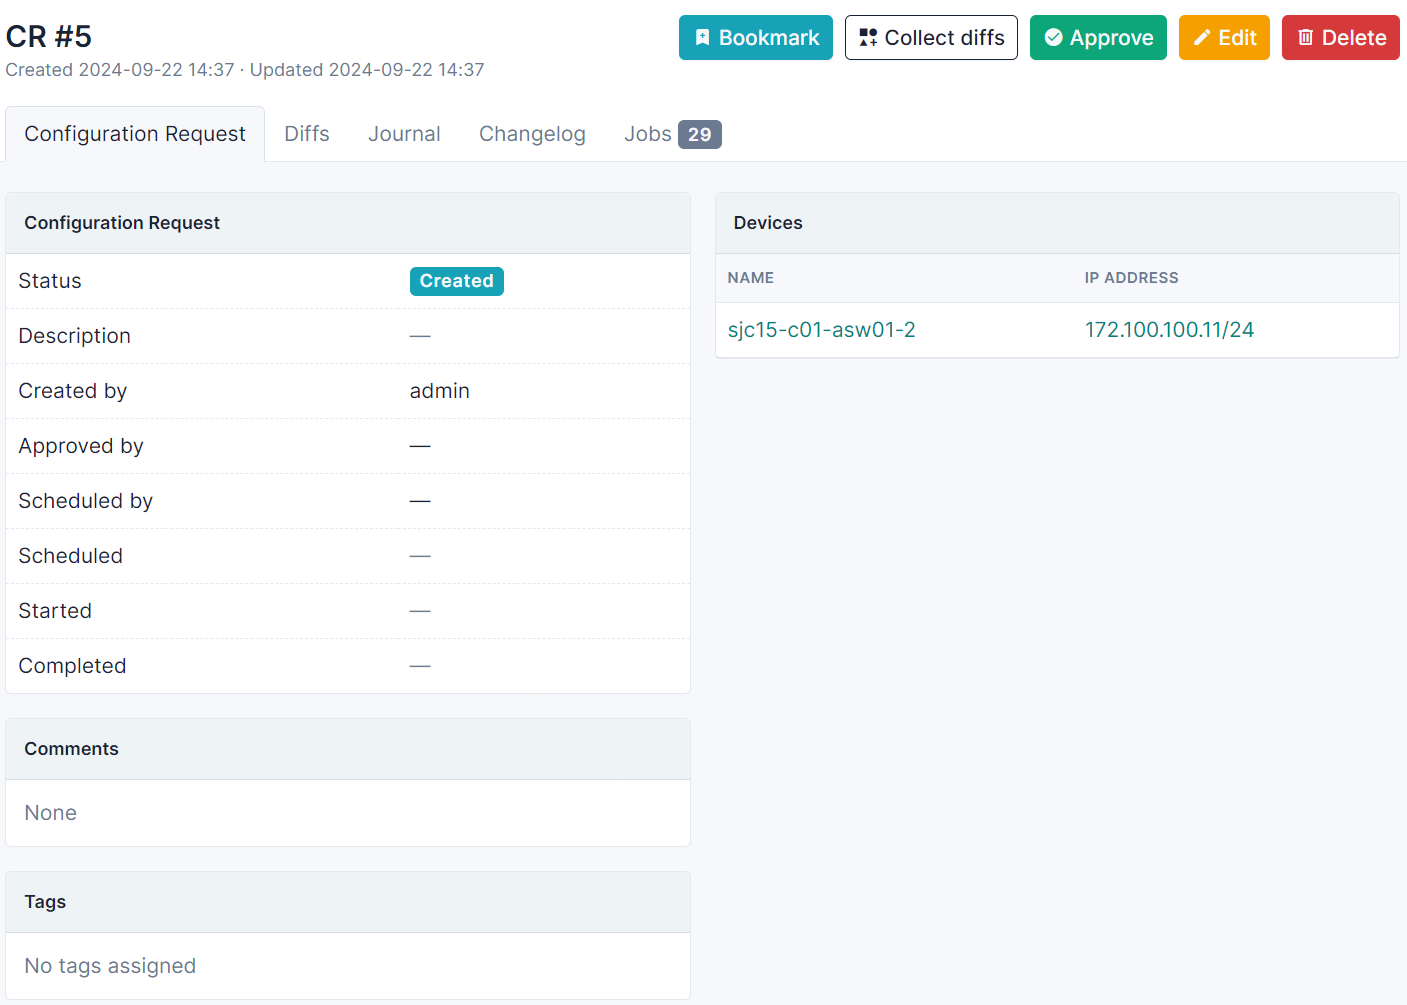Click the Devices panel heading
1407x1005 pixels.
[x=768, y=223]
